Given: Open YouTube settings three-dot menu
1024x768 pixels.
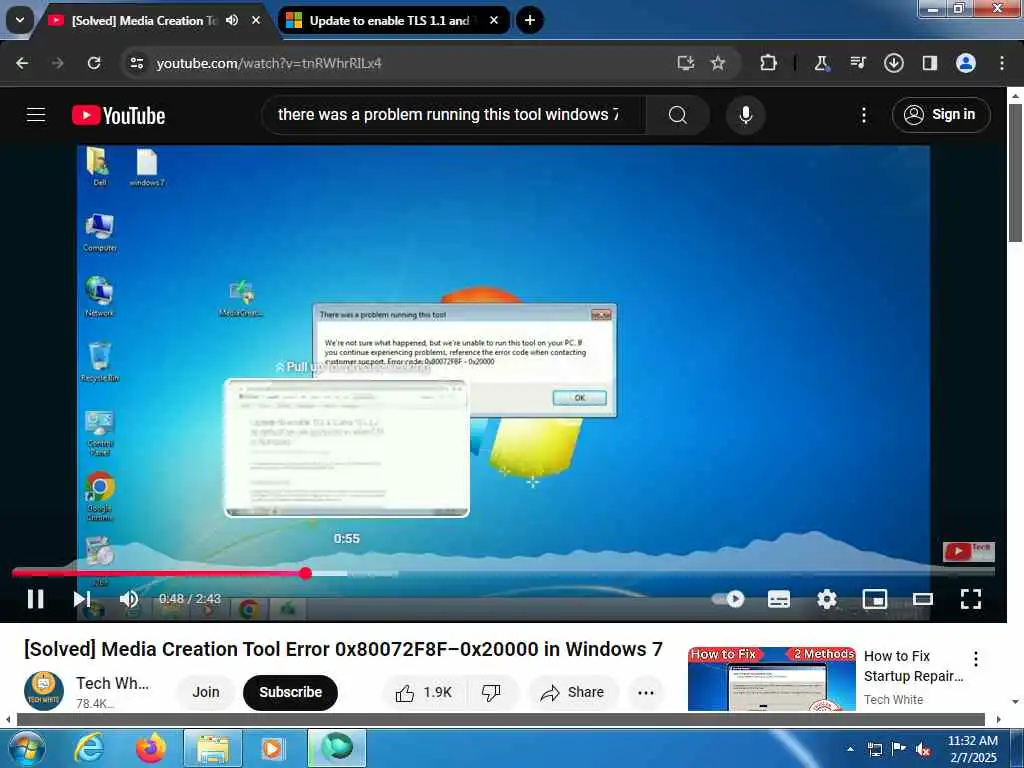Looking at the screenshot, I should tap(863, 116).
